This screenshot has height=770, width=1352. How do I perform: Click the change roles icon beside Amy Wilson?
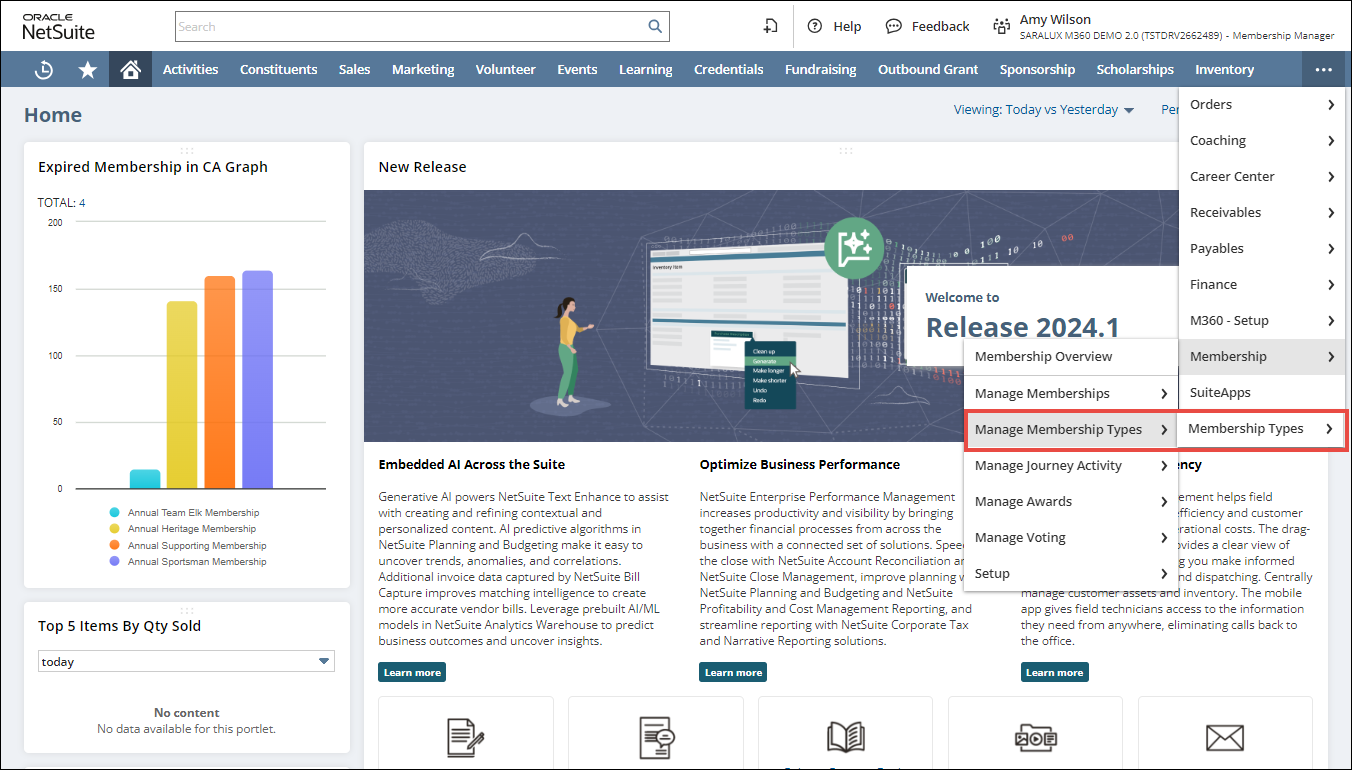[1001, 27]
